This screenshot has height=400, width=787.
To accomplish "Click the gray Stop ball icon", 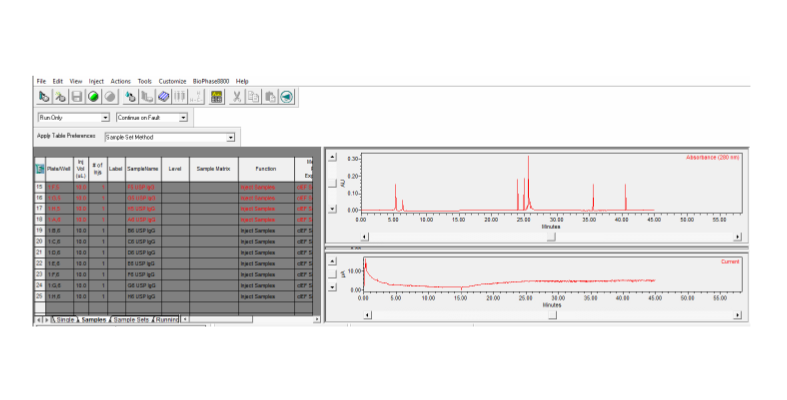I will coord(110,97).
